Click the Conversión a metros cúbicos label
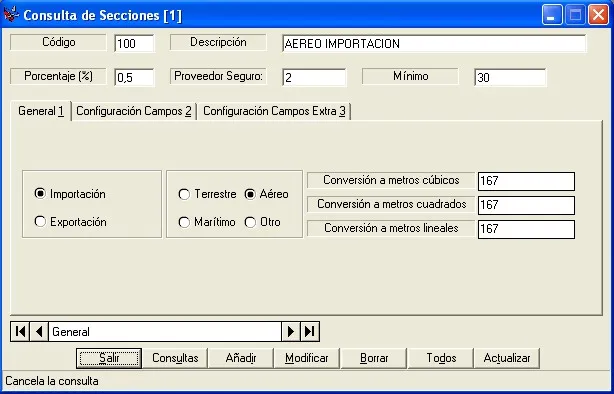614x394 pixels. click(391, 180)
